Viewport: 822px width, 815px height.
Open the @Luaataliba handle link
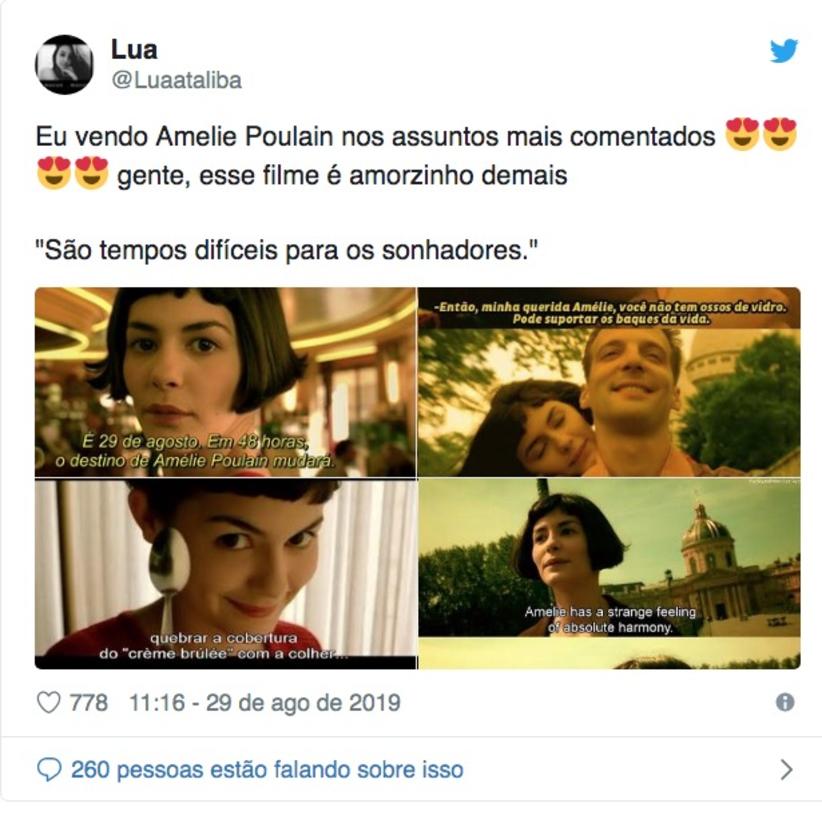[x=177, y=80]
